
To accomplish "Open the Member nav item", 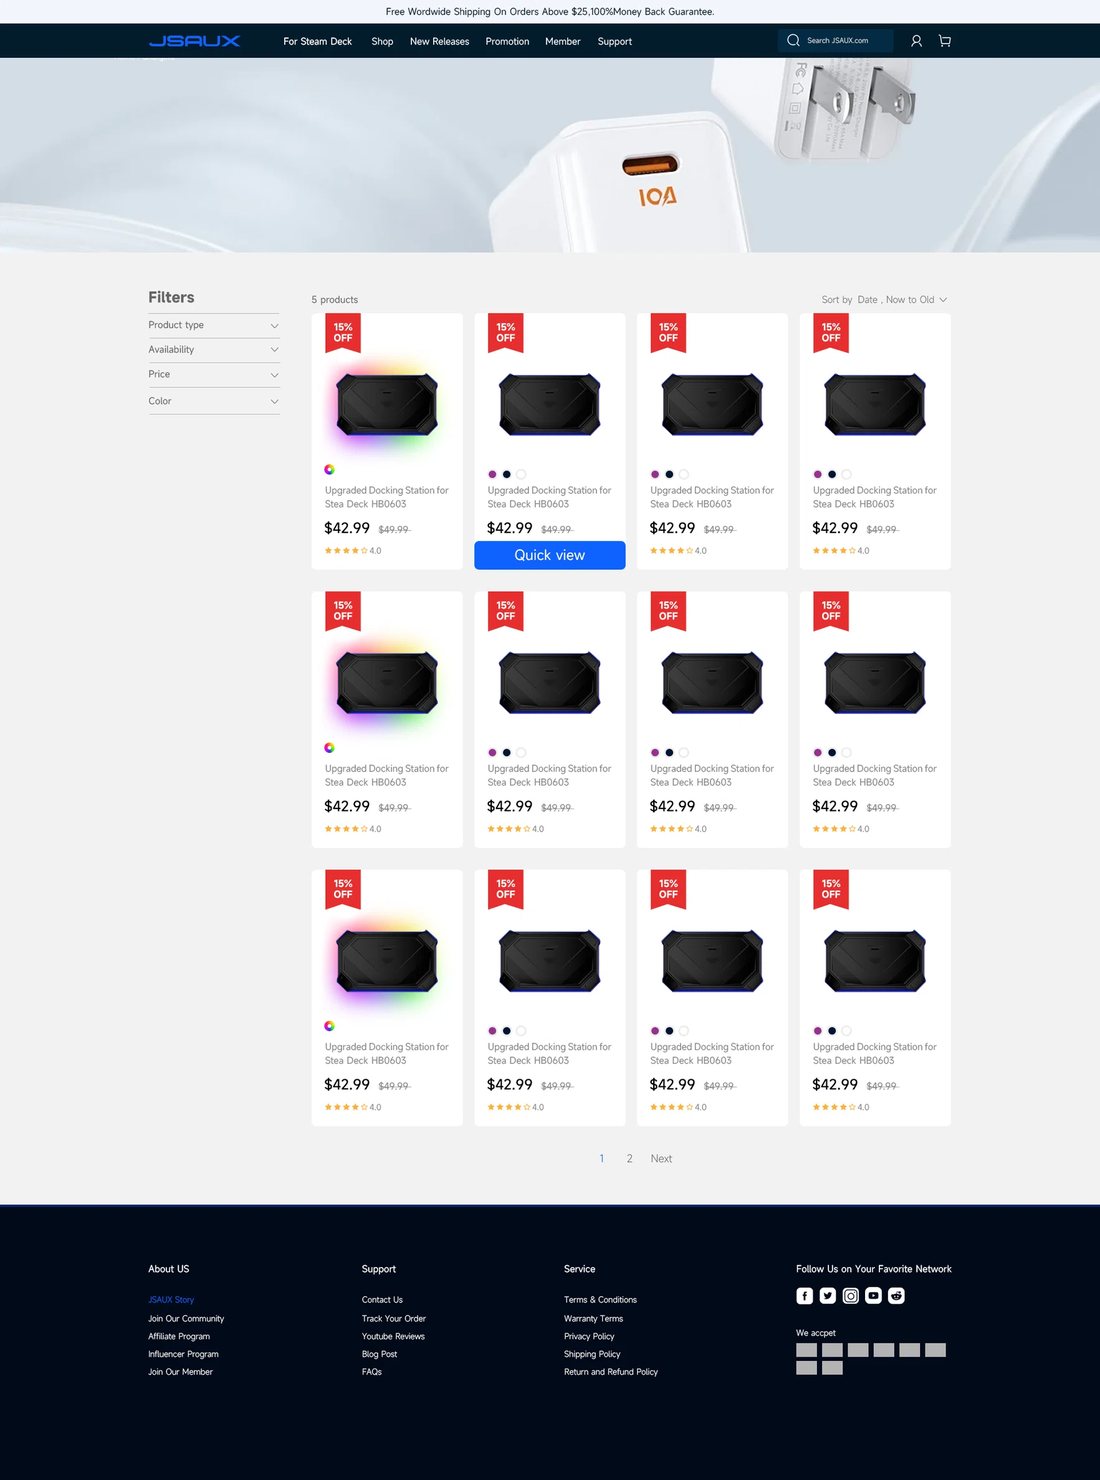I will click(x=563, y=42).
